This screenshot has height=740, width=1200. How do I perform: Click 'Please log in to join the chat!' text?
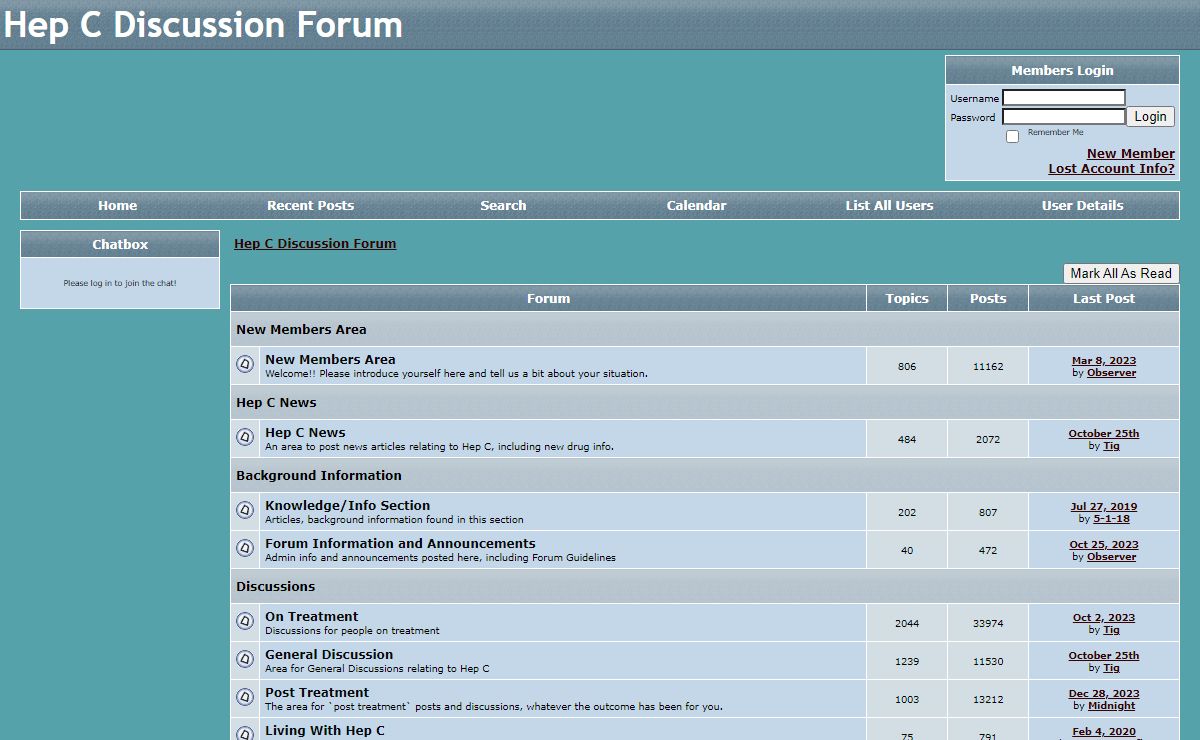120,283
